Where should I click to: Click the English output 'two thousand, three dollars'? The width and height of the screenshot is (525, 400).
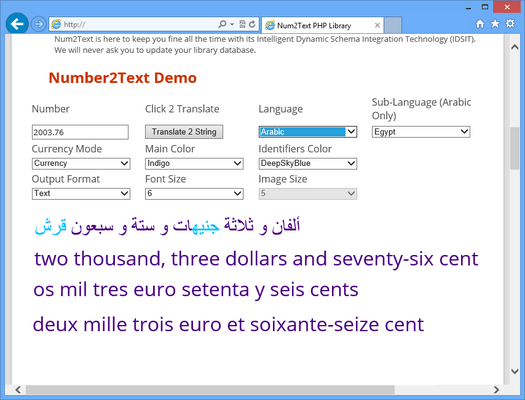(256, 259)
